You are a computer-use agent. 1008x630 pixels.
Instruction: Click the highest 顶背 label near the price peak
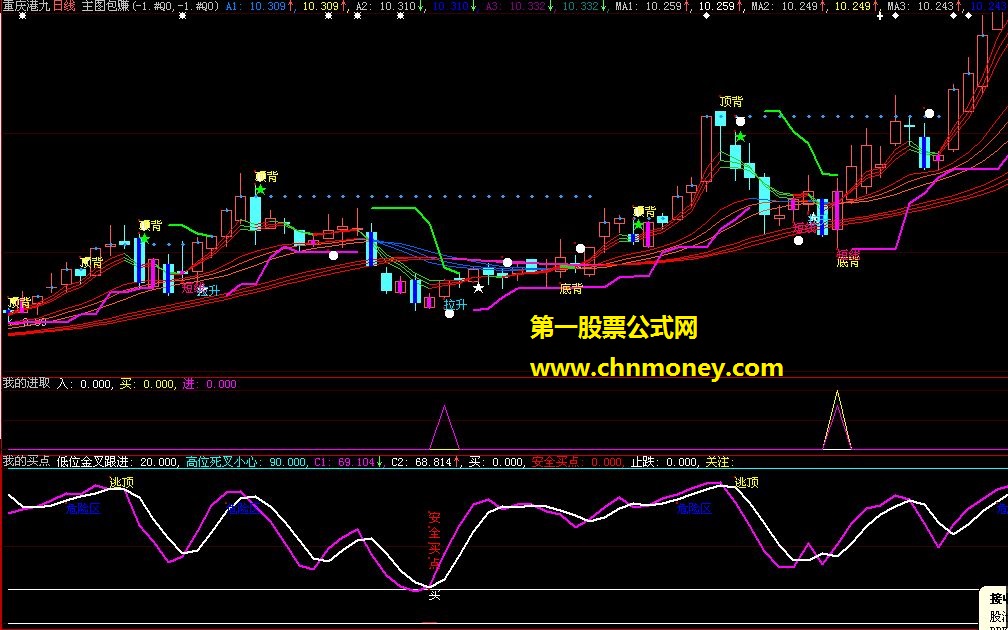click(x=731, y=102)
